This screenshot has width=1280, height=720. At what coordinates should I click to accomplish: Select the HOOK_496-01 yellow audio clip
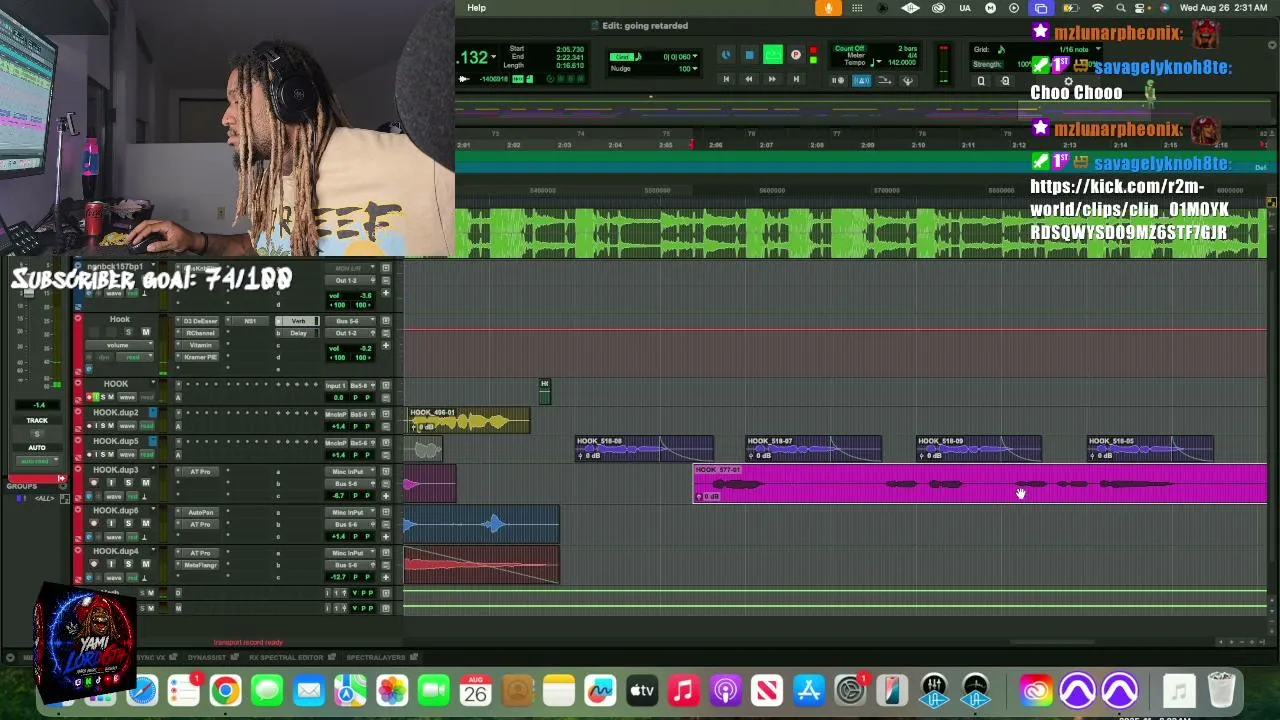(x=469, y=421)
